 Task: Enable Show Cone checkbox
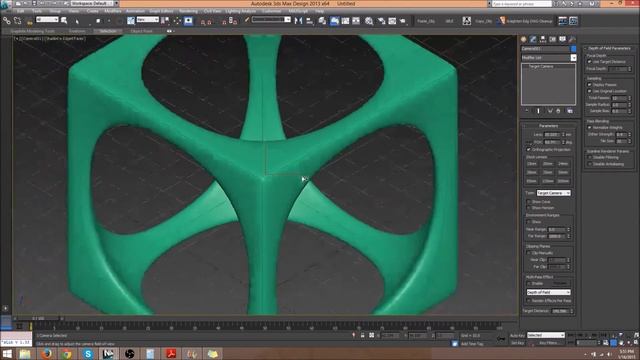point(529,202)
